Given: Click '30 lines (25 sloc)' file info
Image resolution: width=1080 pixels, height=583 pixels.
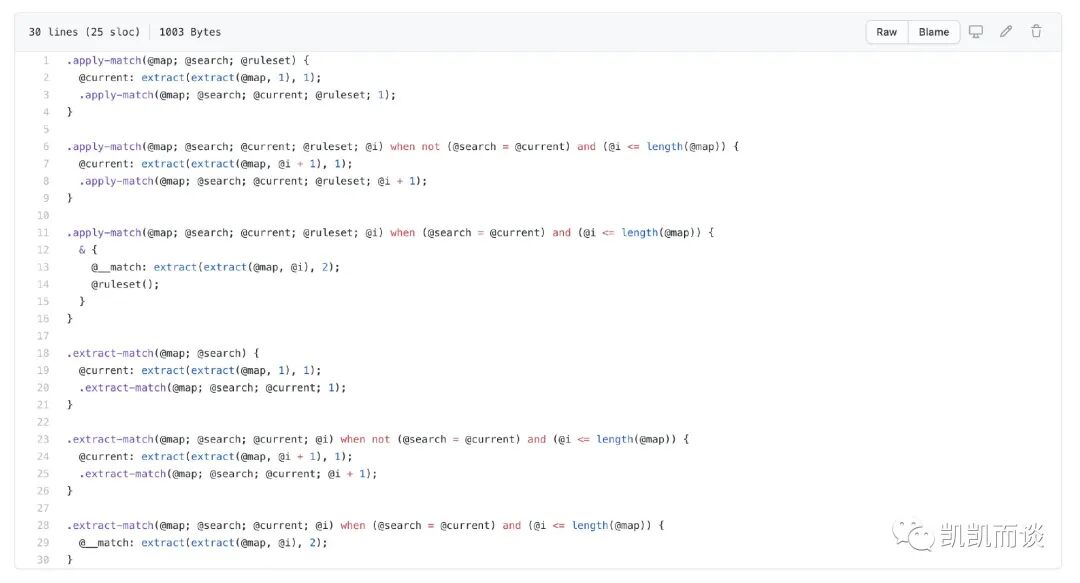Looking at the screenshot, I should 84,32.
